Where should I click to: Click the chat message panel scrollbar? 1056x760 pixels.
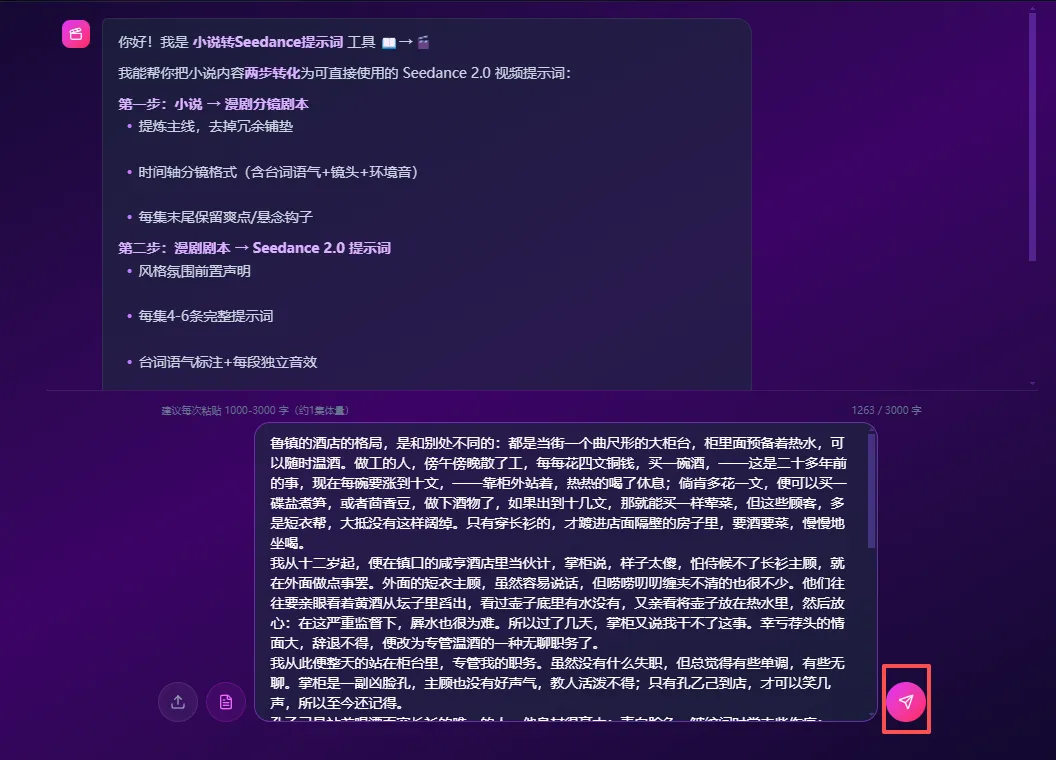pyautogui.click(x=1032, y=135)
